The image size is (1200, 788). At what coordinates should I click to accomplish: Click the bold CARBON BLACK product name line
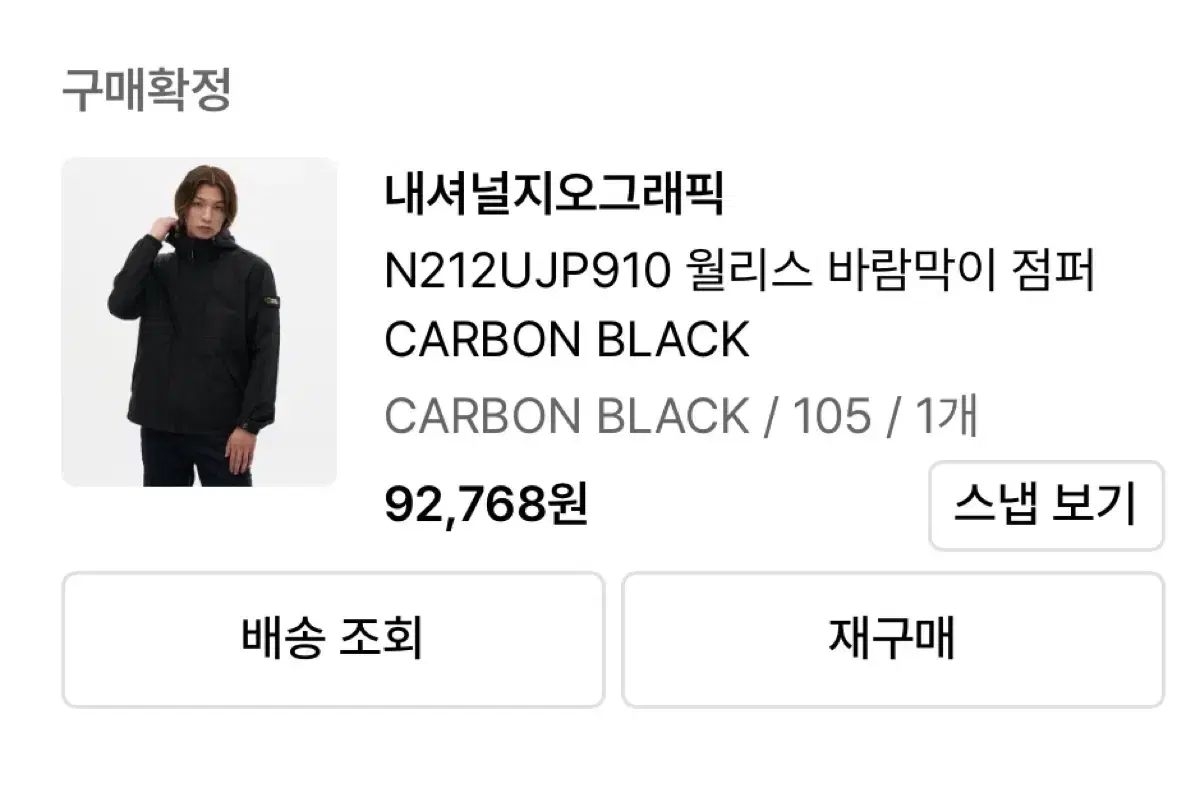coord(567,341)
